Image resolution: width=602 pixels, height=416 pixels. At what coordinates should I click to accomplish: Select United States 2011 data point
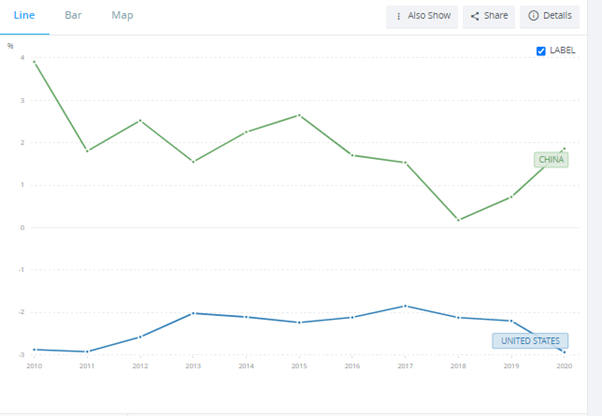pos(87,352)
